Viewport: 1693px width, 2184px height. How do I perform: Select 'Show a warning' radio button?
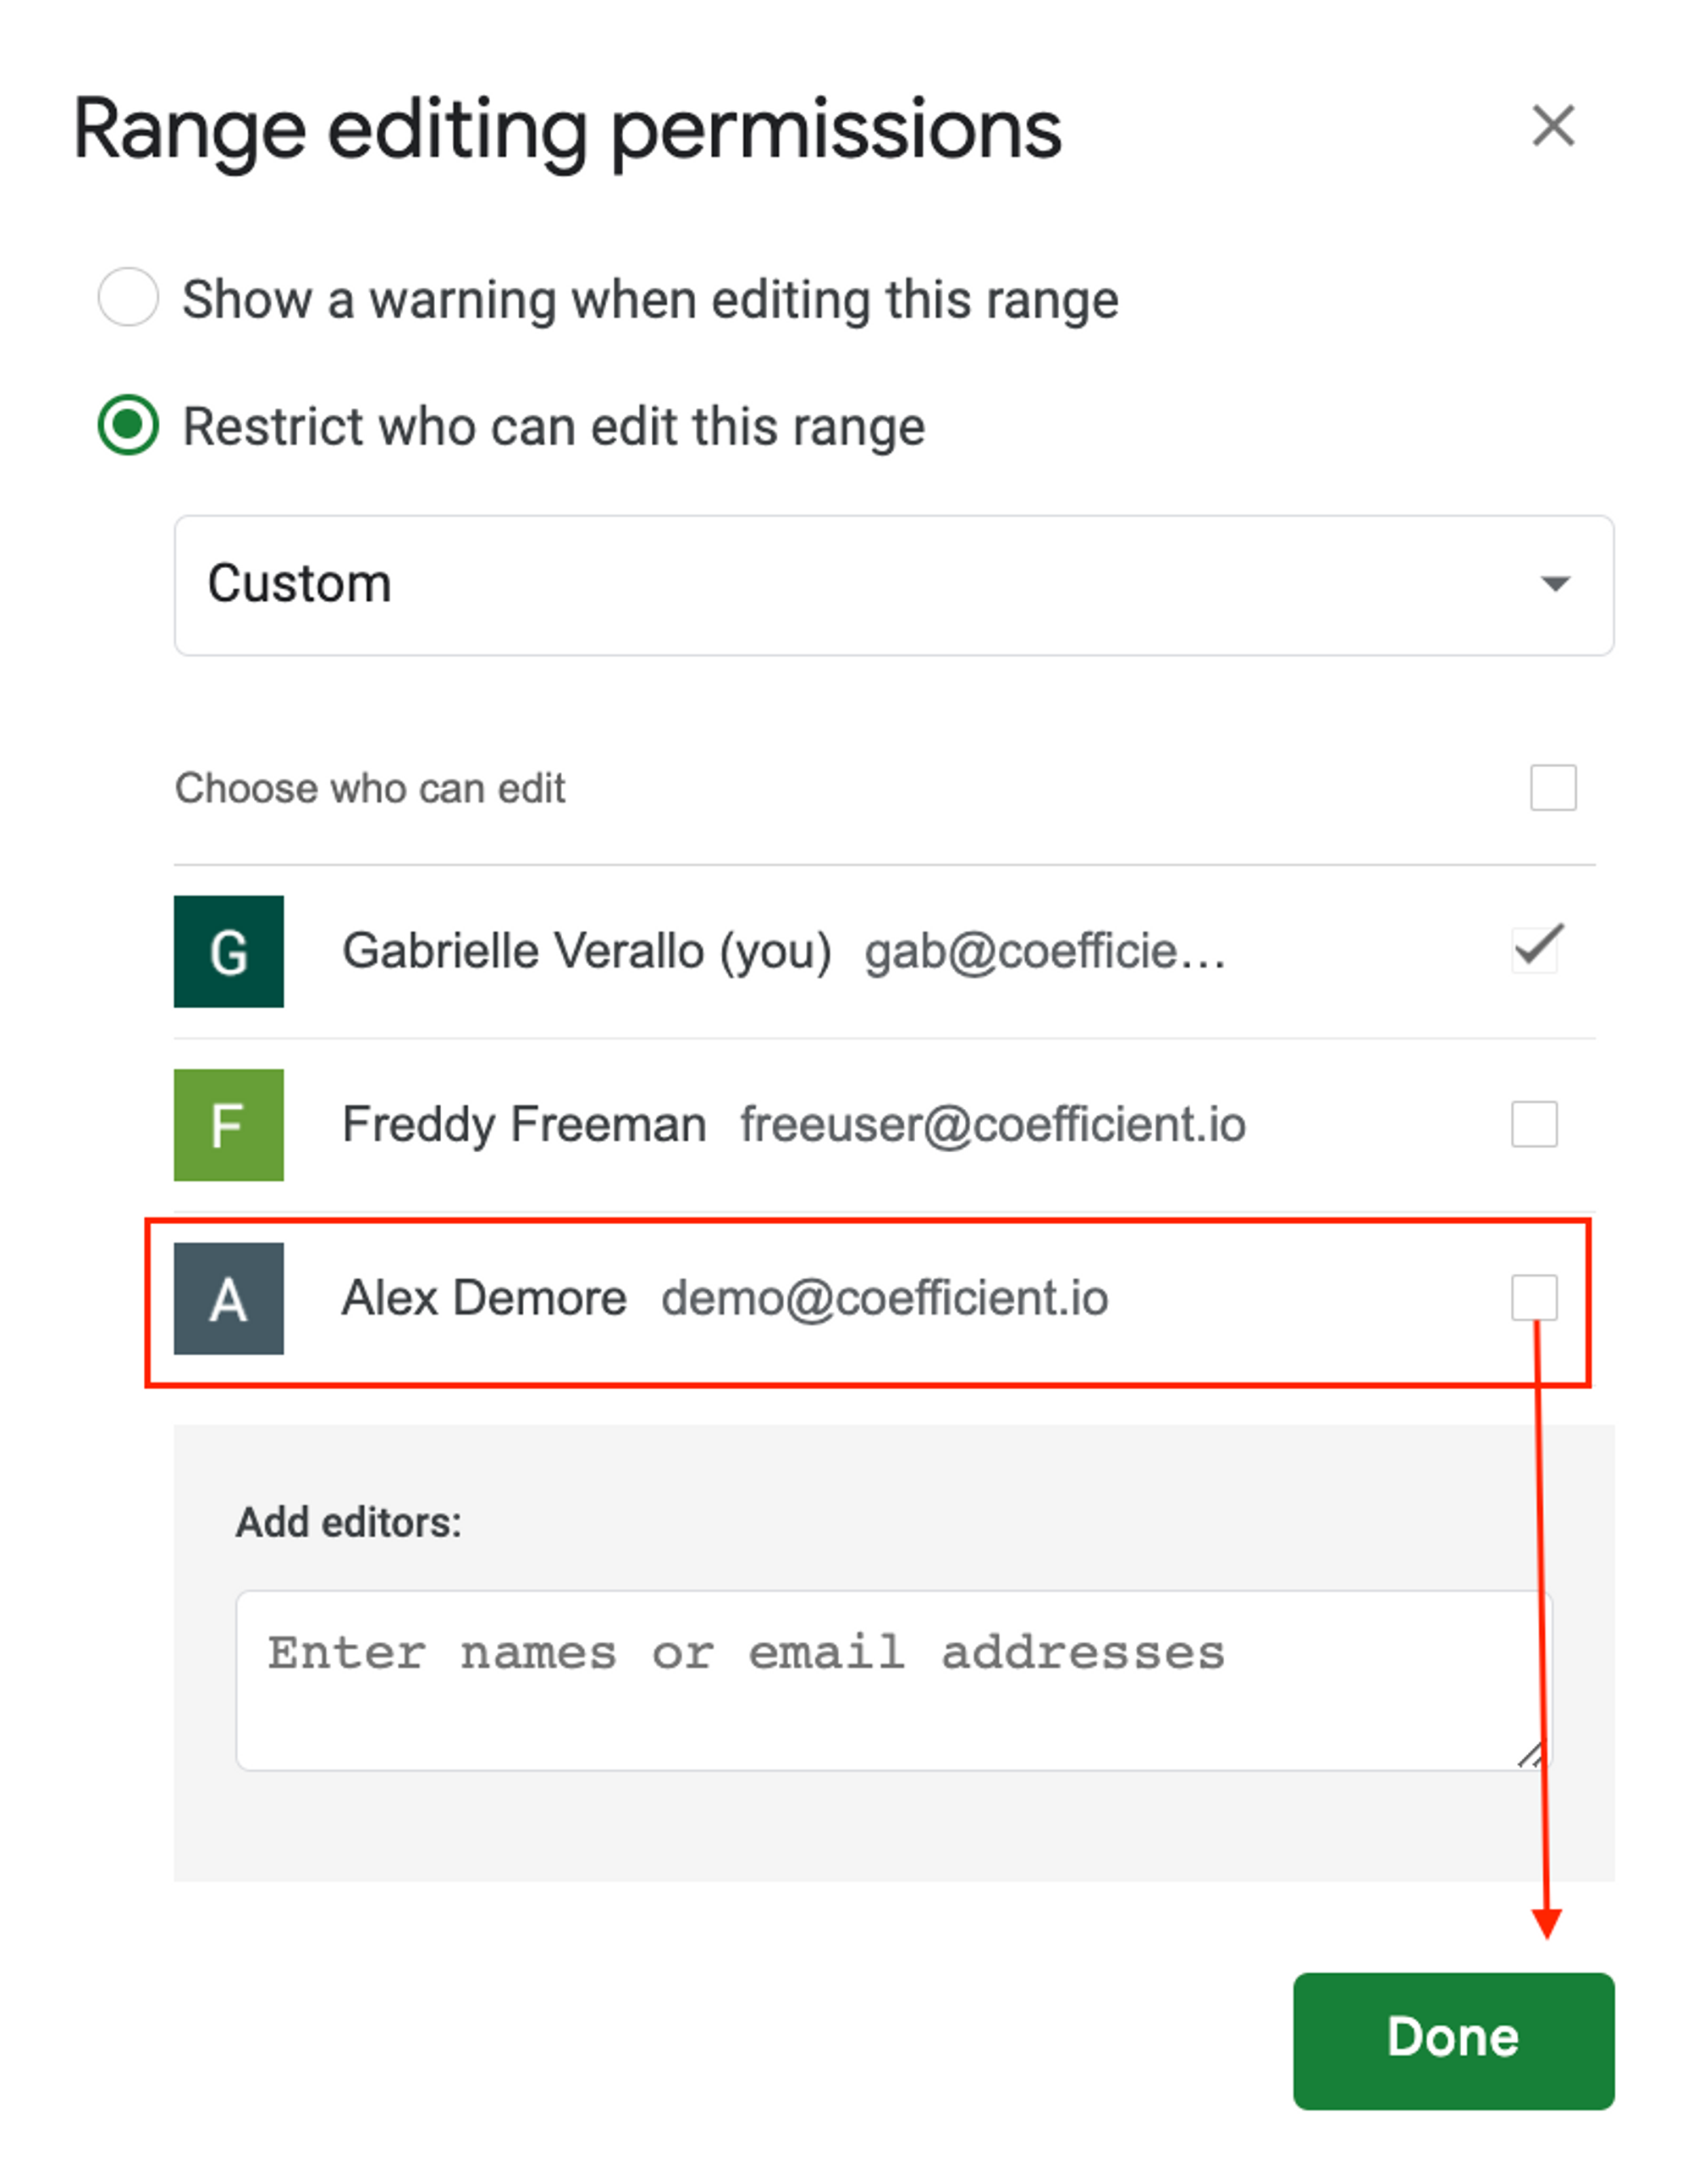pyautogui.click(x=128, y=297)
